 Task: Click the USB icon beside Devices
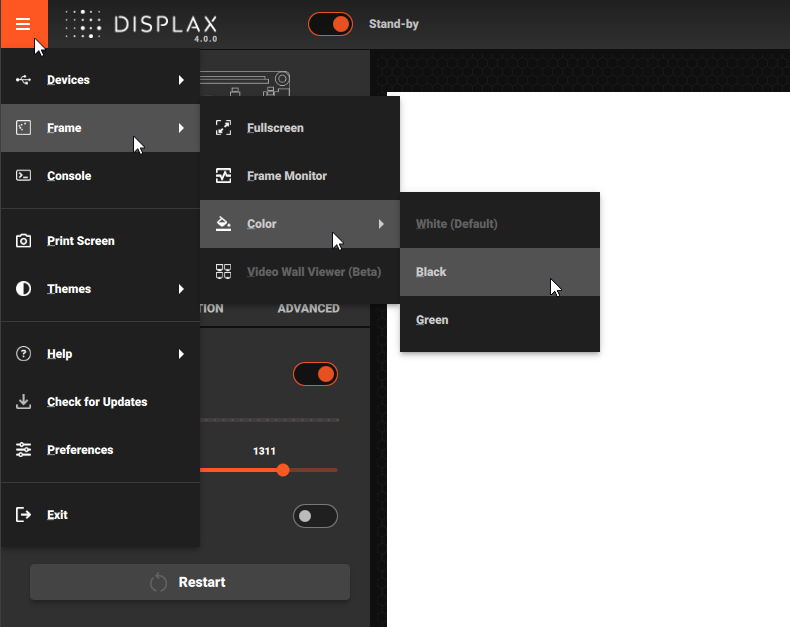point(24,80)
